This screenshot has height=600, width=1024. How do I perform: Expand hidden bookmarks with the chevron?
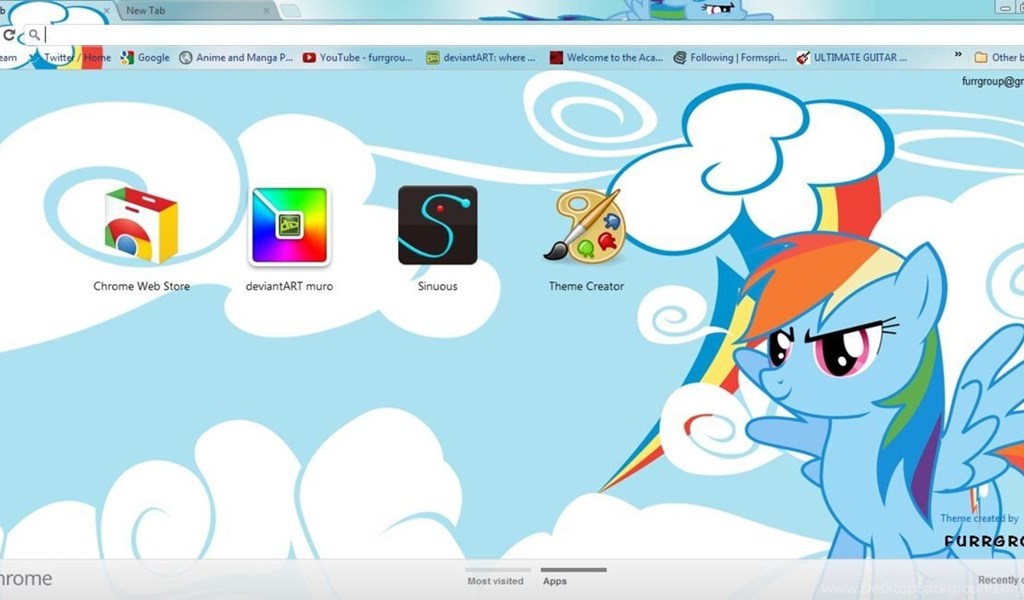coord(957,55)
